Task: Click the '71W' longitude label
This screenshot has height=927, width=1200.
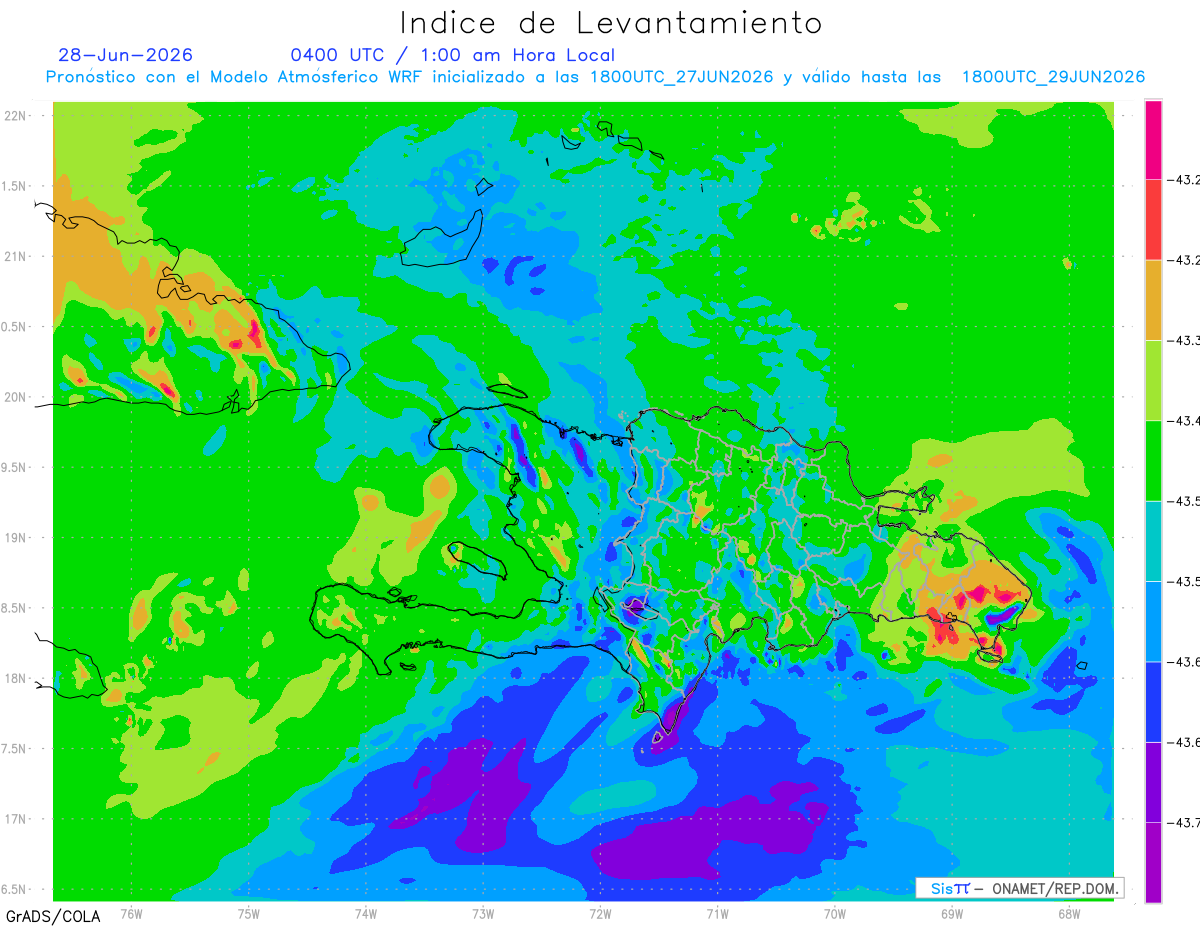Action: point(717,912)
